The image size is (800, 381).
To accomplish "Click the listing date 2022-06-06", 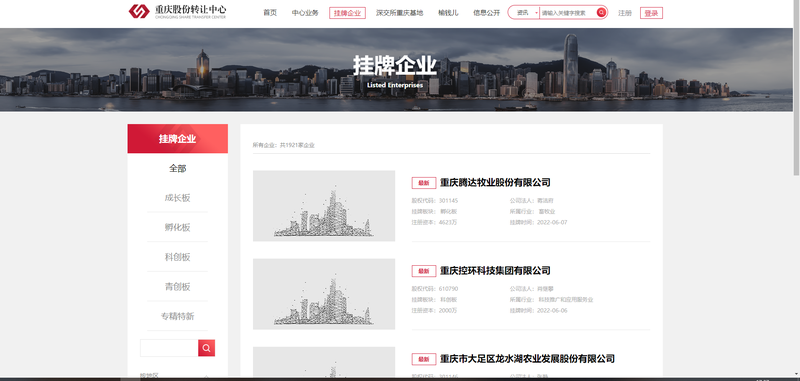I will 552,311.
